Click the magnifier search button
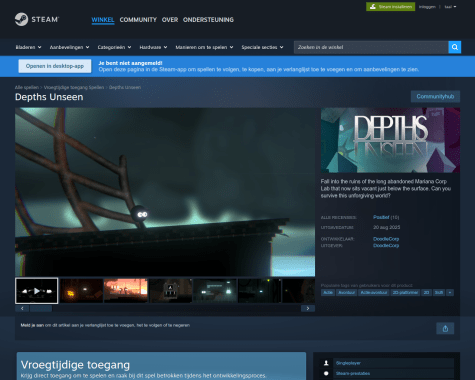Screen dimensions: 475x380 [455, 47]
